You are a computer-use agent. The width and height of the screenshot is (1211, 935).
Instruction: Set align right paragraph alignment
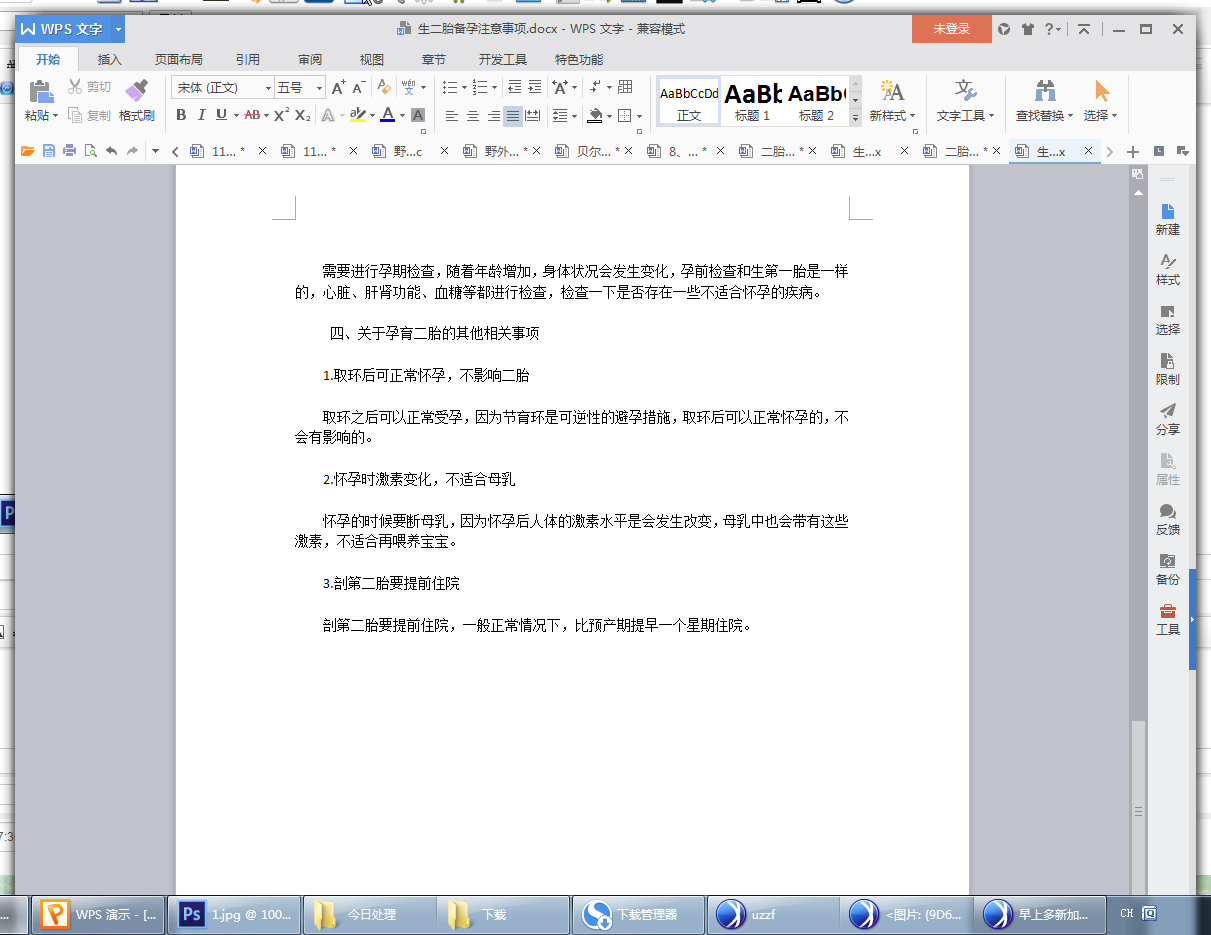click(x=493, y=116)
